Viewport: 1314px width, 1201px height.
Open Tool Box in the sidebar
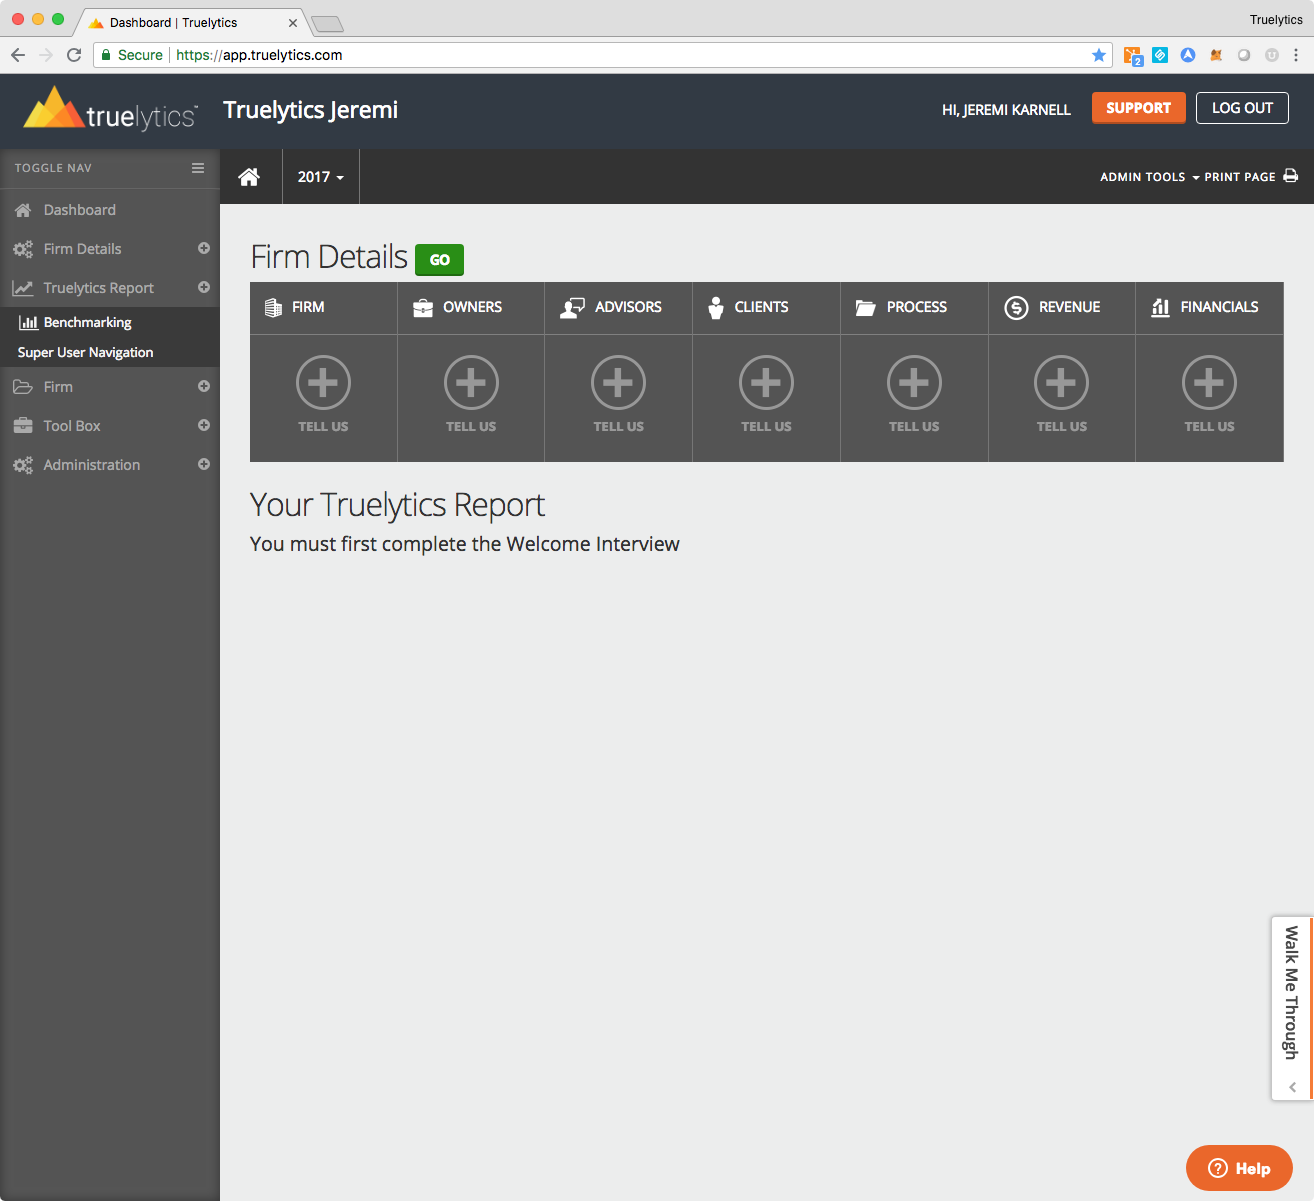72,426
